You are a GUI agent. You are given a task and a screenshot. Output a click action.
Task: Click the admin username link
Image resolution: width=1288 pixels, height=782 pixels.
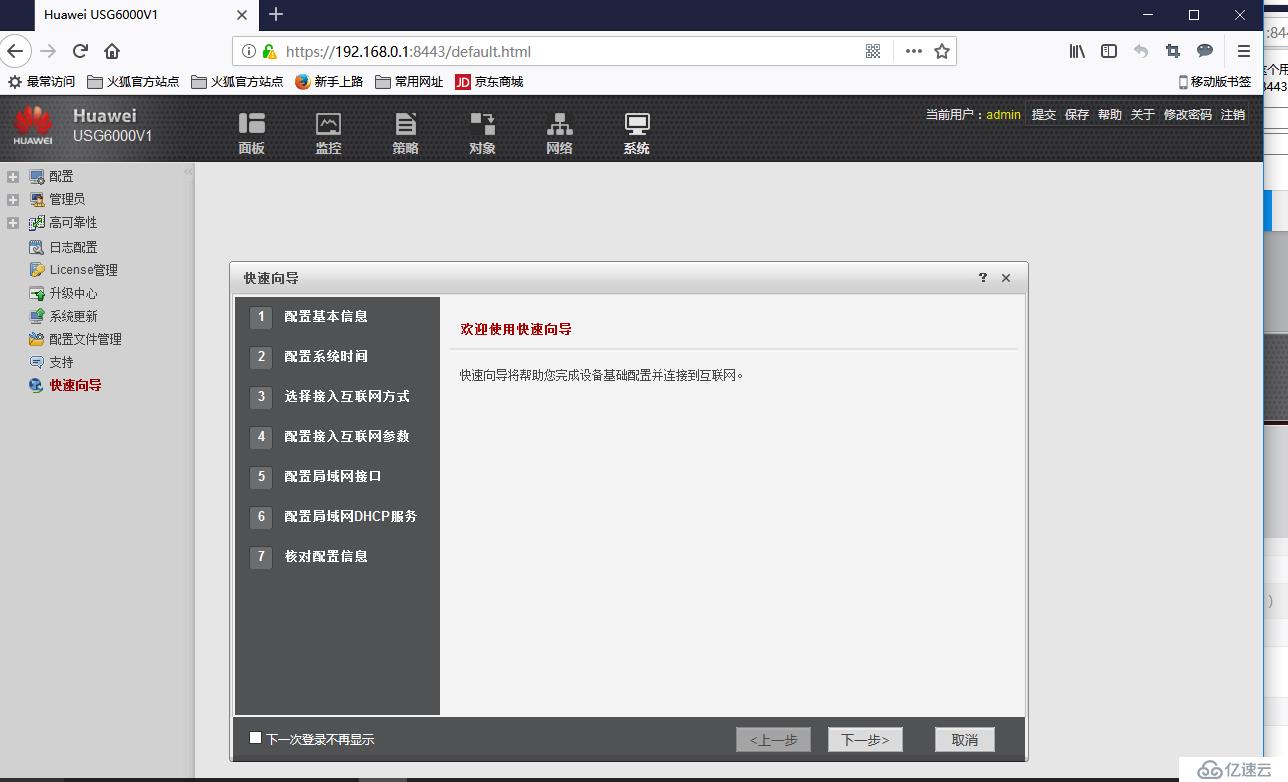[x=1003, y=115]
